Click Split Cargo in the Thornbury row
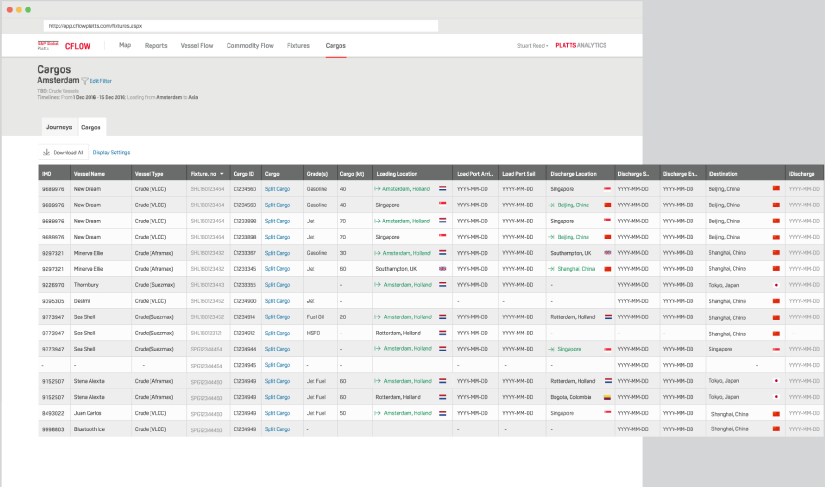Viewport: 825px width, 487px height. click(277, 285)
